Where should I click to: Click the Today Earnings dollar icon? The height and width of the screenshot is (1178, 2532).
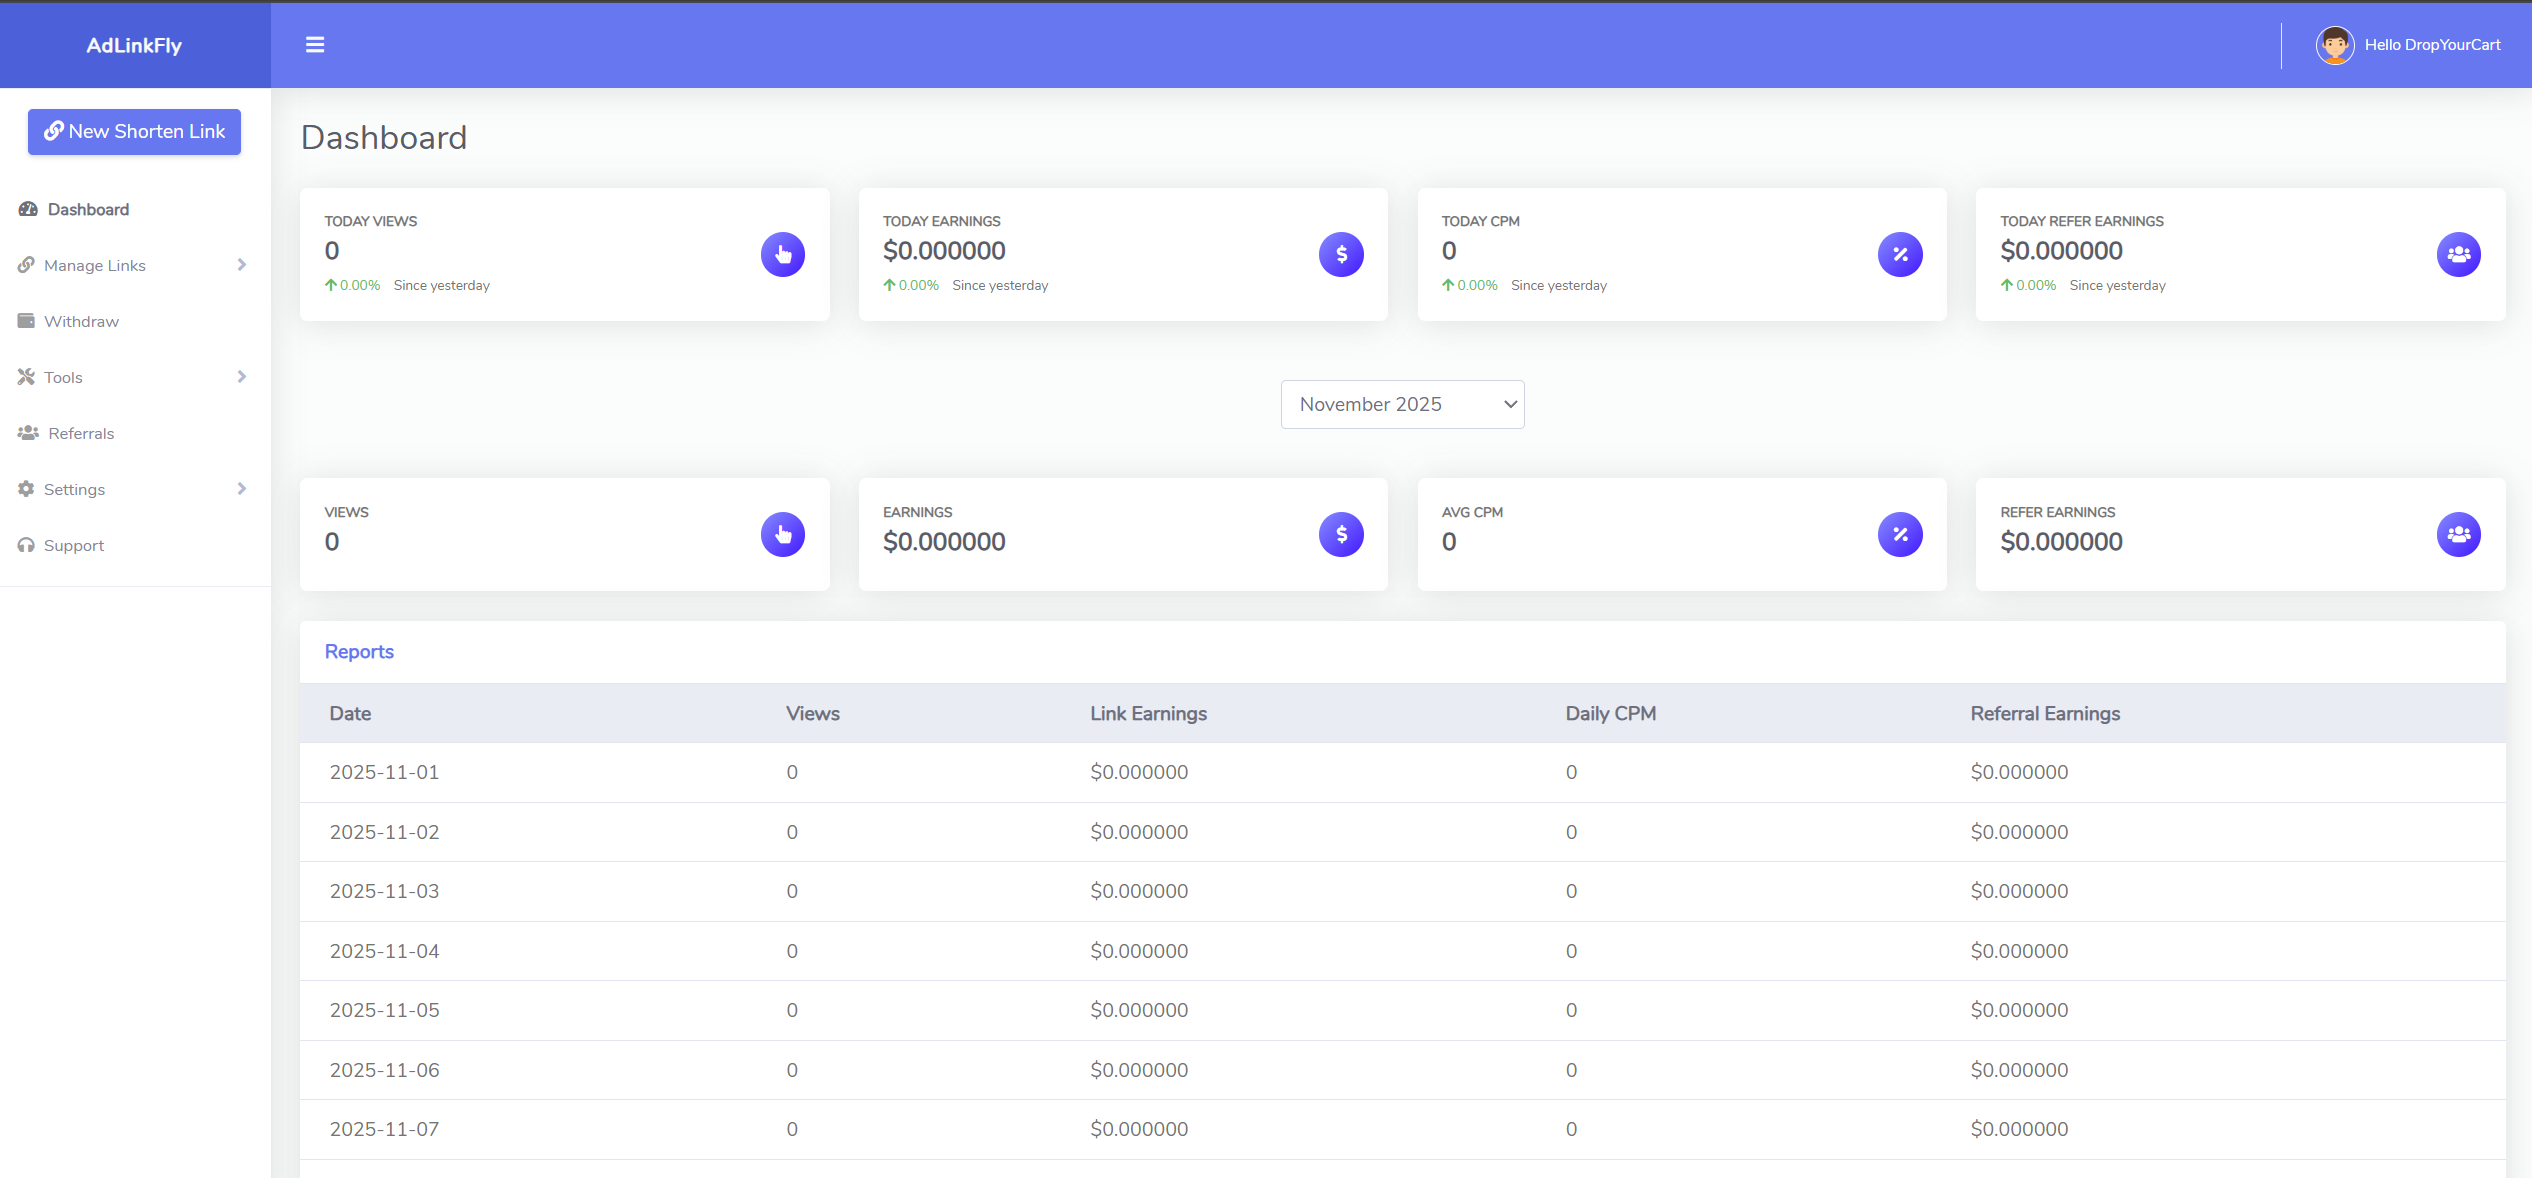coord(1341,255)
